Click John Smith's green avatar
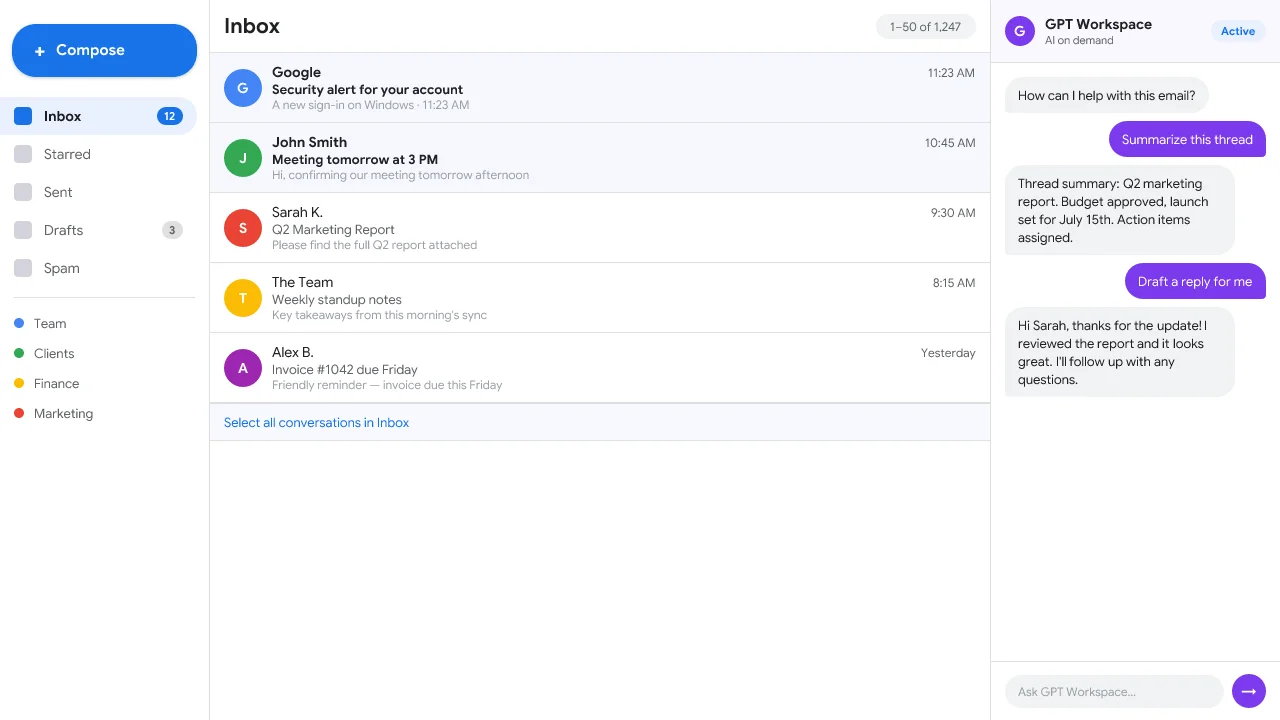This screenshot has width=1280, height=720. pyautogui.click(x=243, y=158)
